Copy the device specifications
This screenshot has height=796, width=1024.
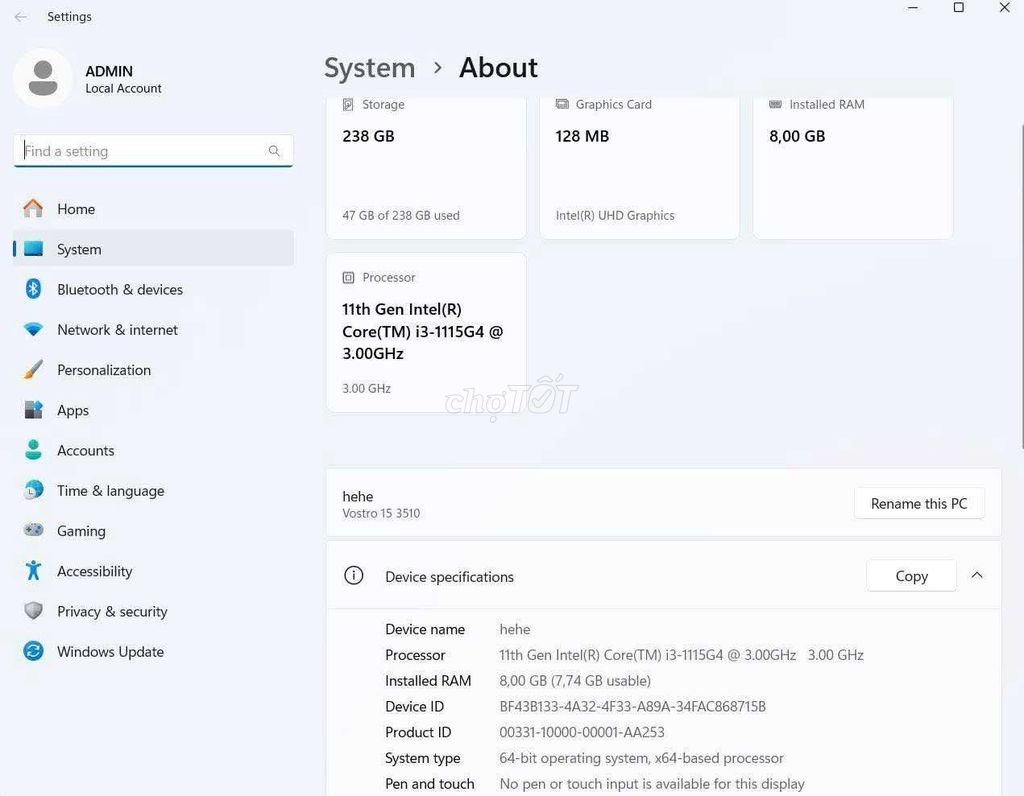pyautogui.click(x=911, y=576)
